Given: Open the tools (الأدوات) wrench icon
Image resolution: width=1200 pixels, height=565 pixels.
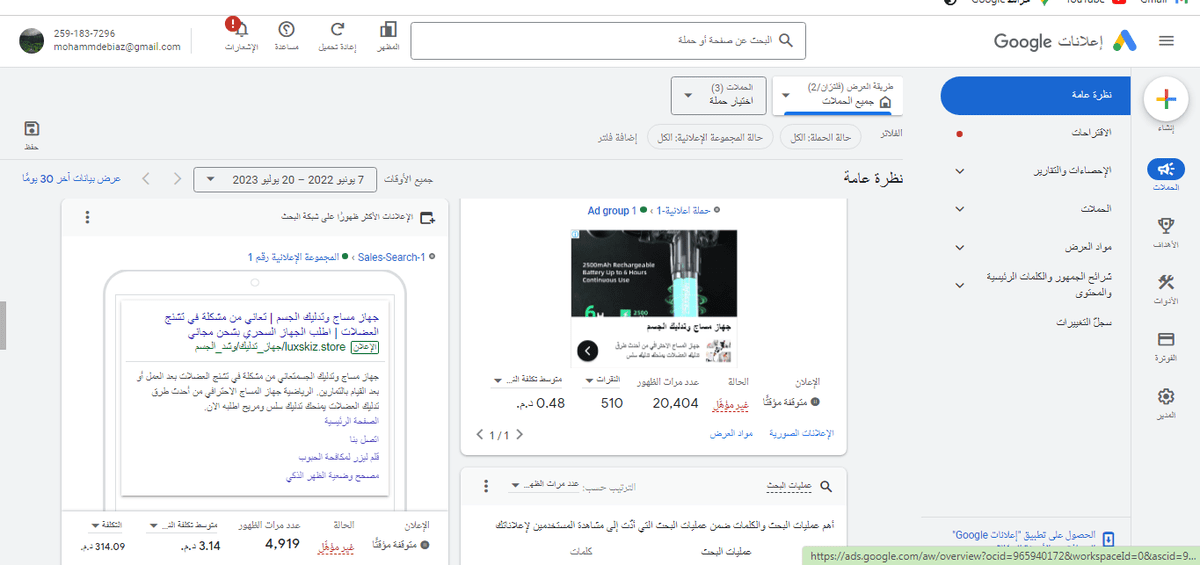Looking at the screenshot, I should 1165,282.
